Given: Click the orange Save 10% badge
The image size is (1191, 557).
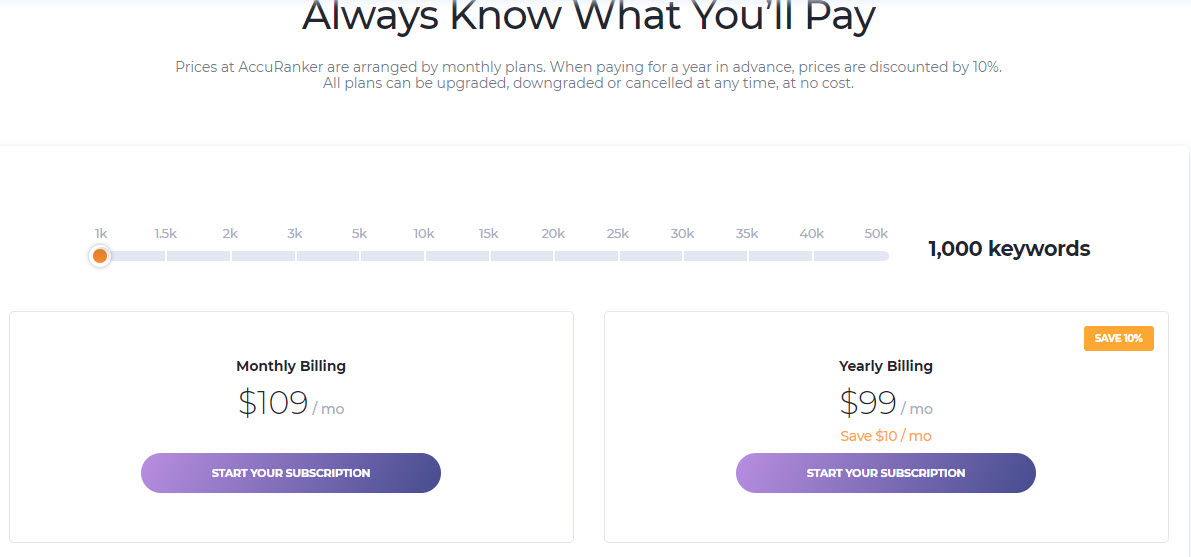Looking at the screenshot, I should (x=1118, y=338).
